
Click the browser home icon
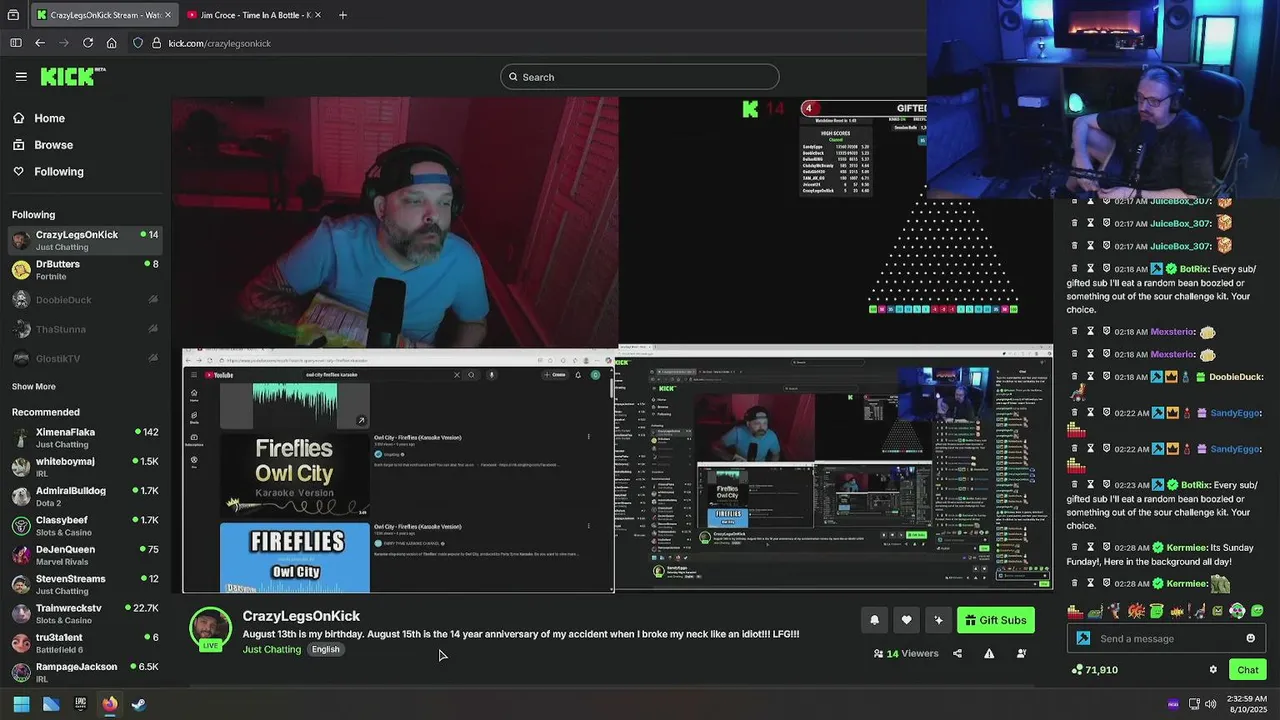click(112, 43)
